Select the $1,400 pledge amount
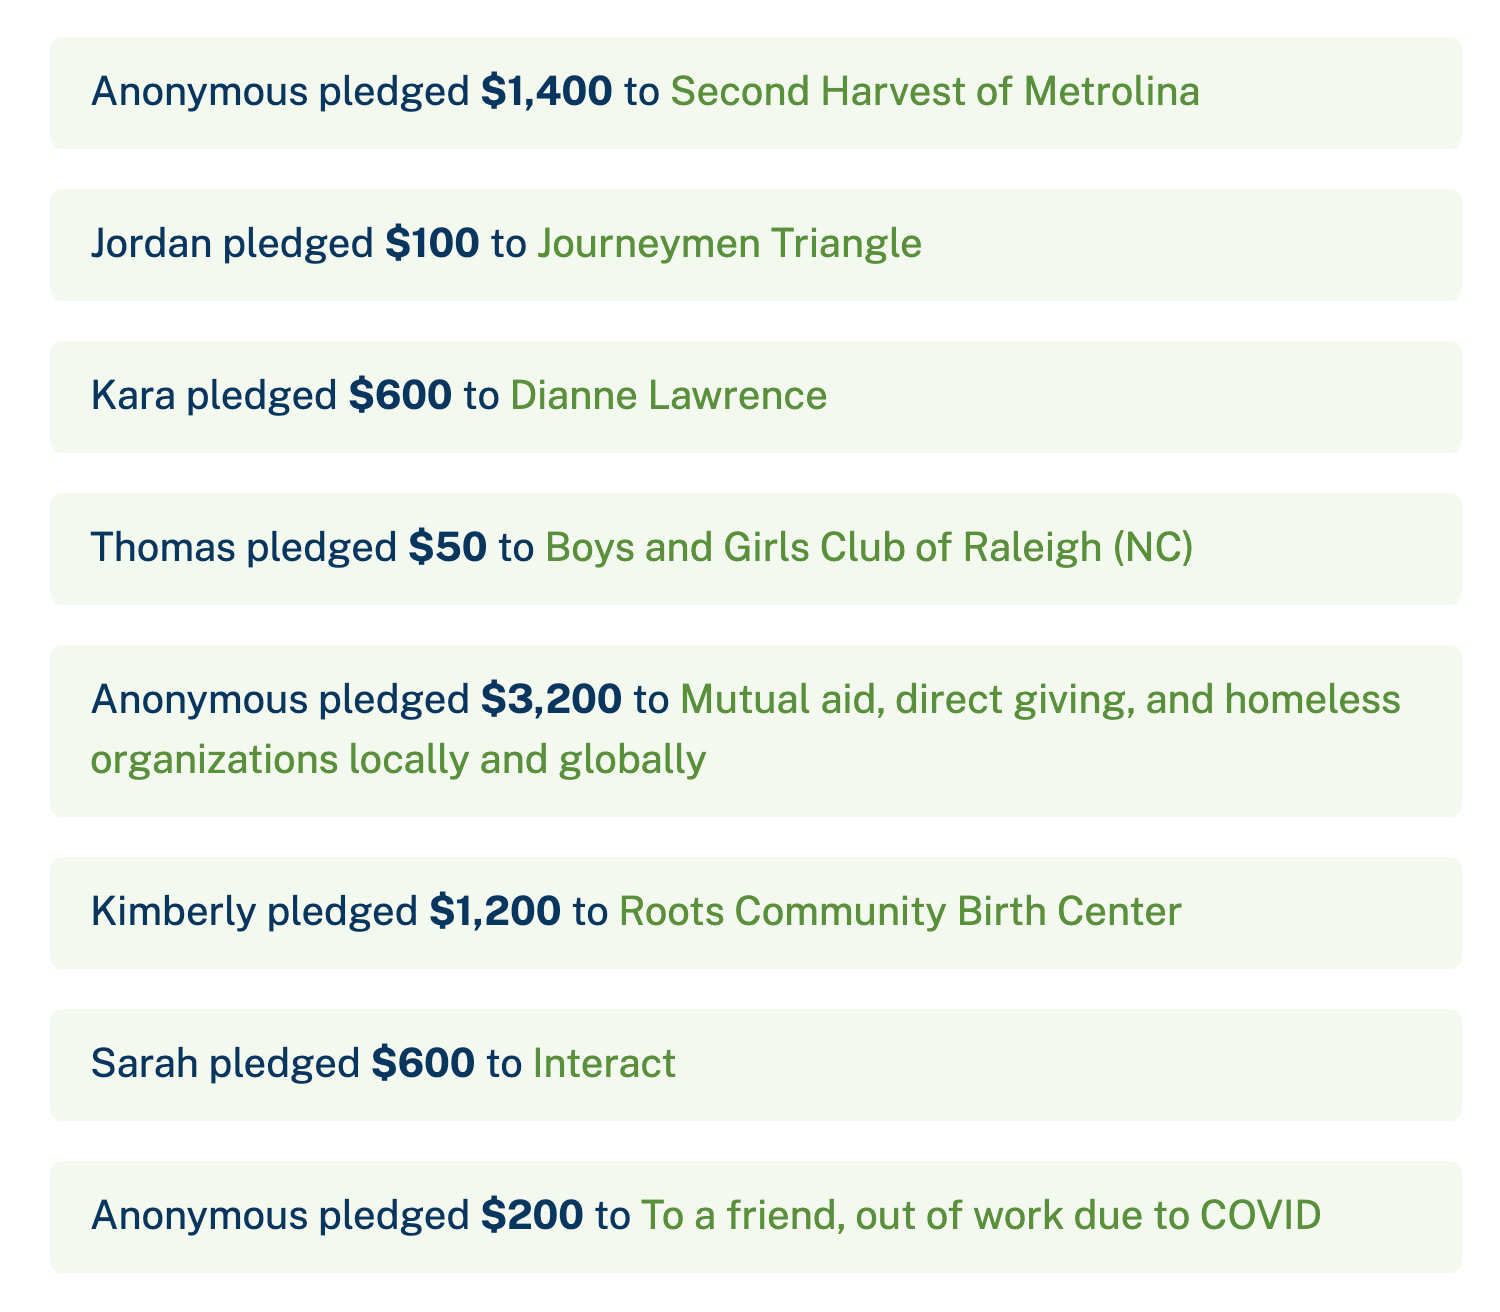This screenshot has height=1312, width=1500. click(547, 92)
